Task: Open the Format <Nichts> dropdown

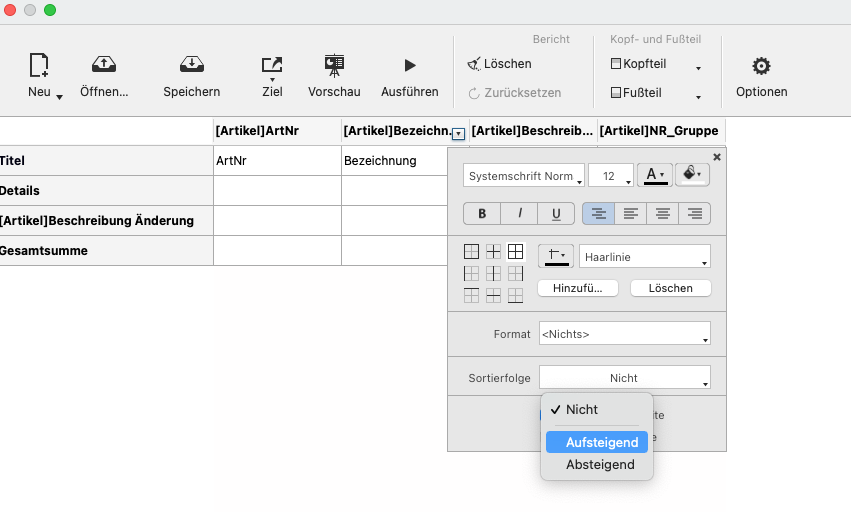Action: point(624,334)
